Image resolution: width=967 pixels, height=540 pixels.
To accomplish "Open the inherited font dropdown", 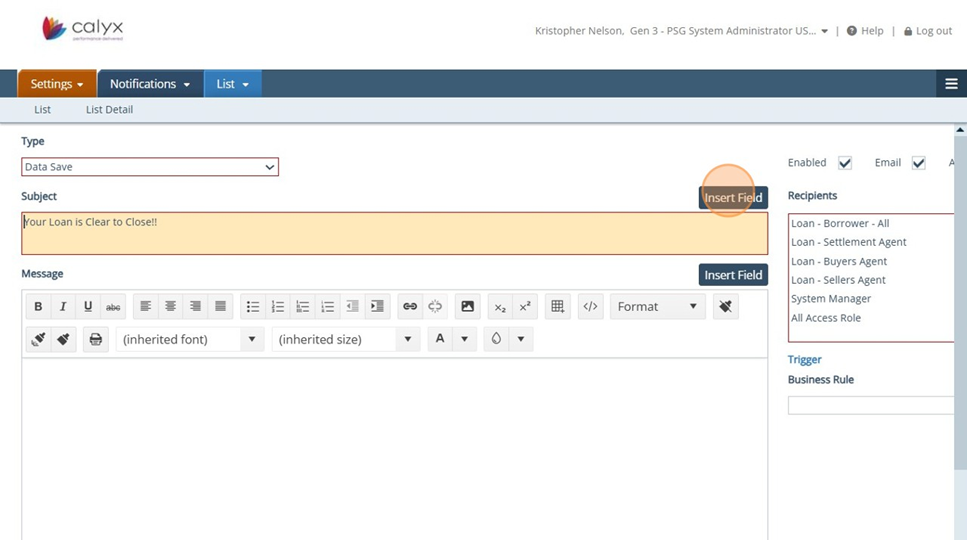I will tap(190, 340).
